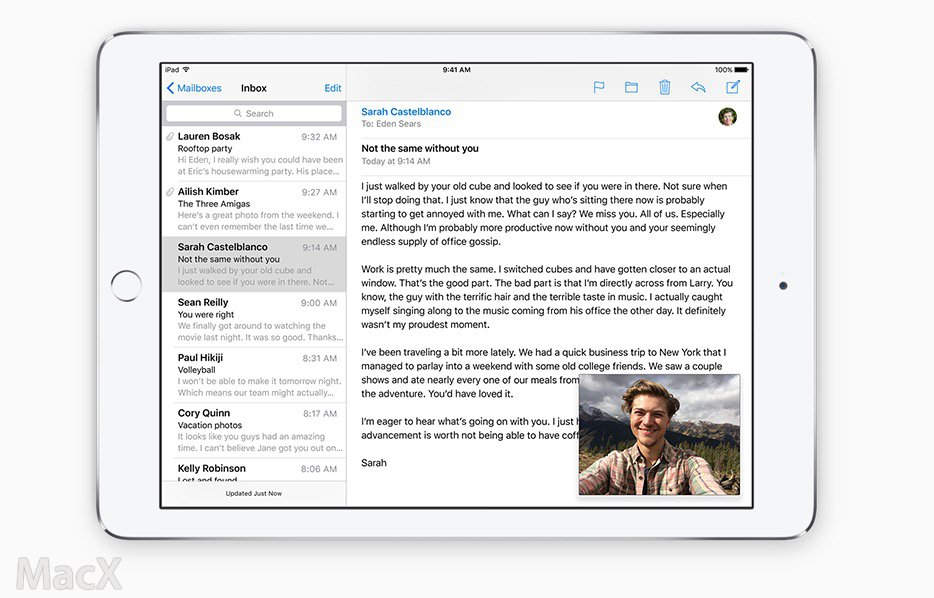Viewport: 934px width, 598px height.
Task: Tap the picture-in-picture video window
Action: click(x=659, y=435)
